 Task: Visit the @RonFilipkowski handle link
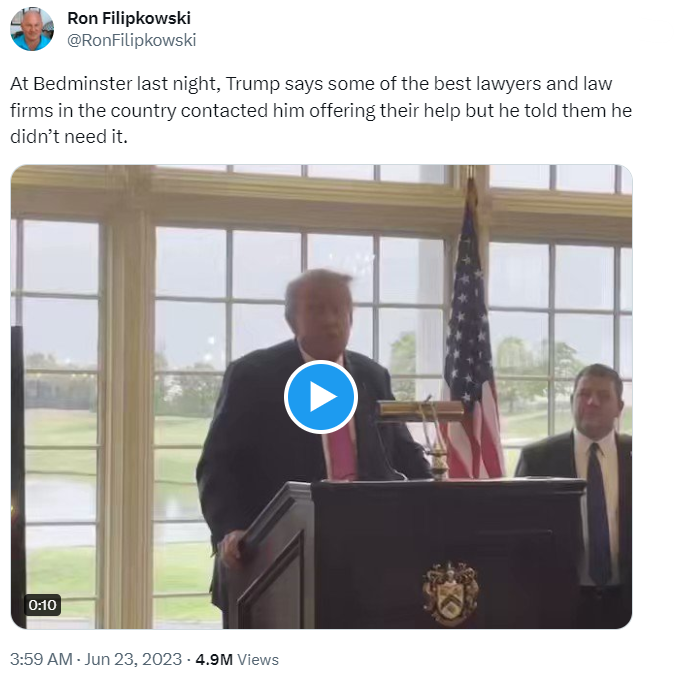[132, 40]
